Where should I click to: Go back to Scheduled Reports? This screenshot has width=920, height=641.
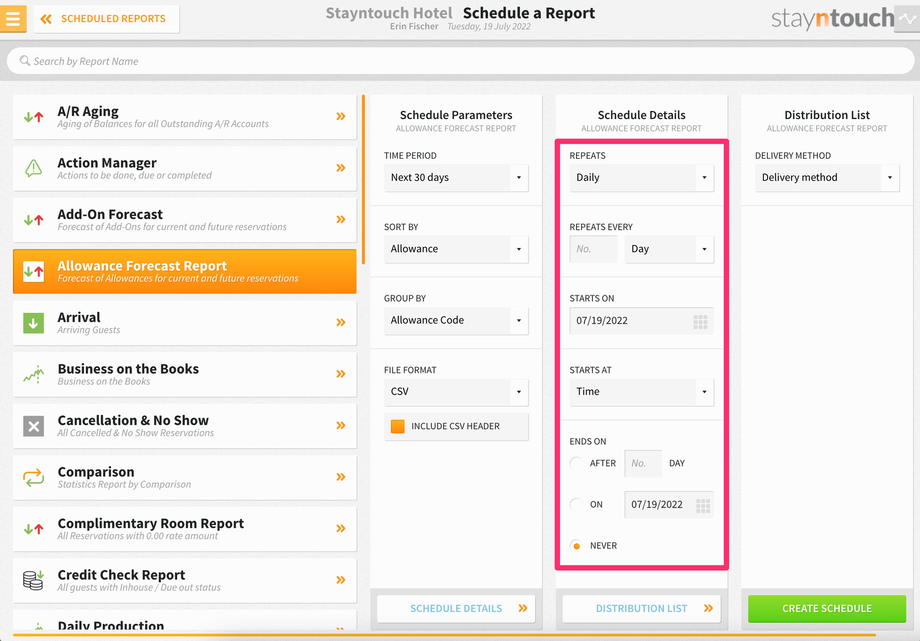[106, 19]
